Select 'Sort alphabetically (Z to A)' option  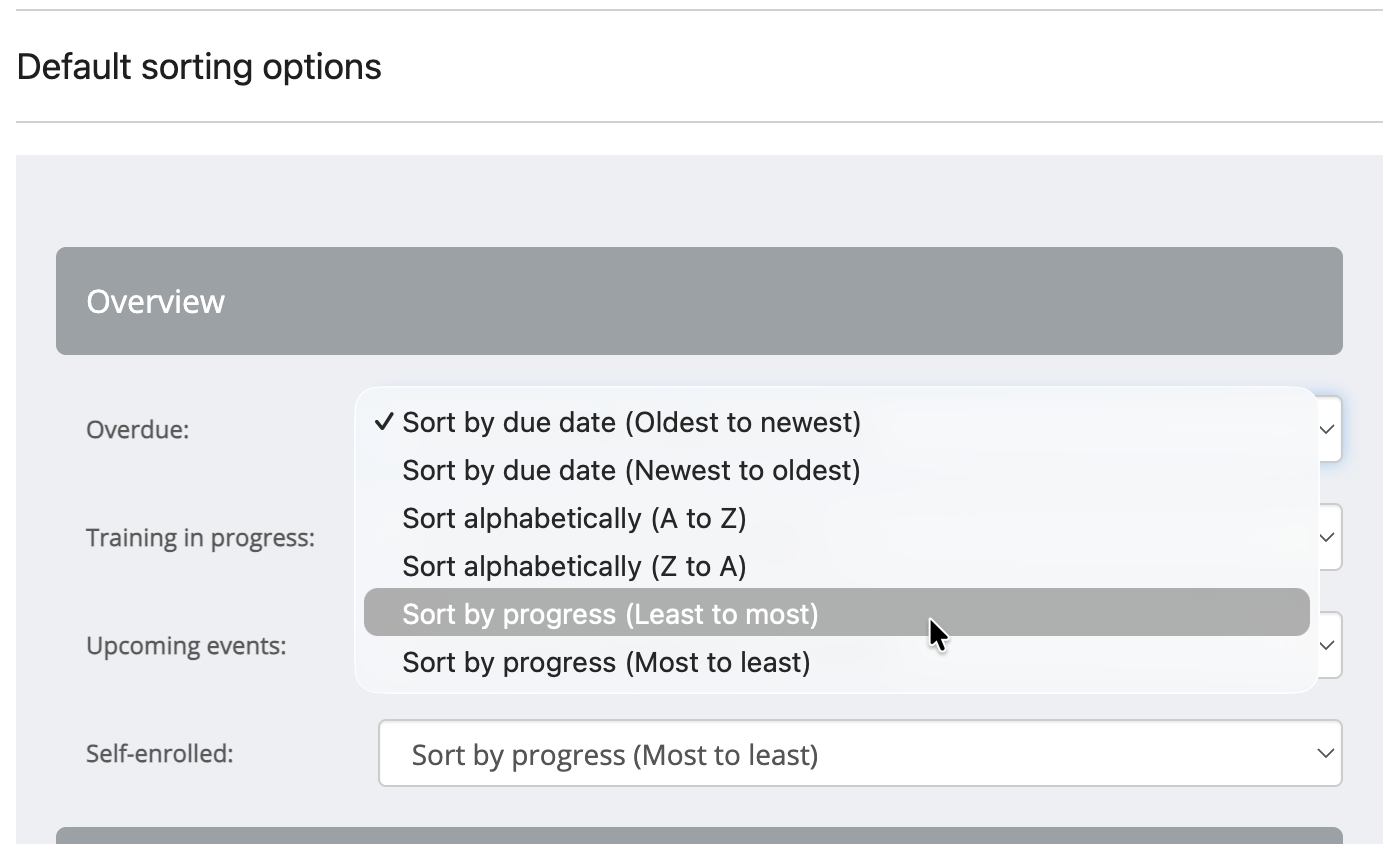[x=574, y=567]
